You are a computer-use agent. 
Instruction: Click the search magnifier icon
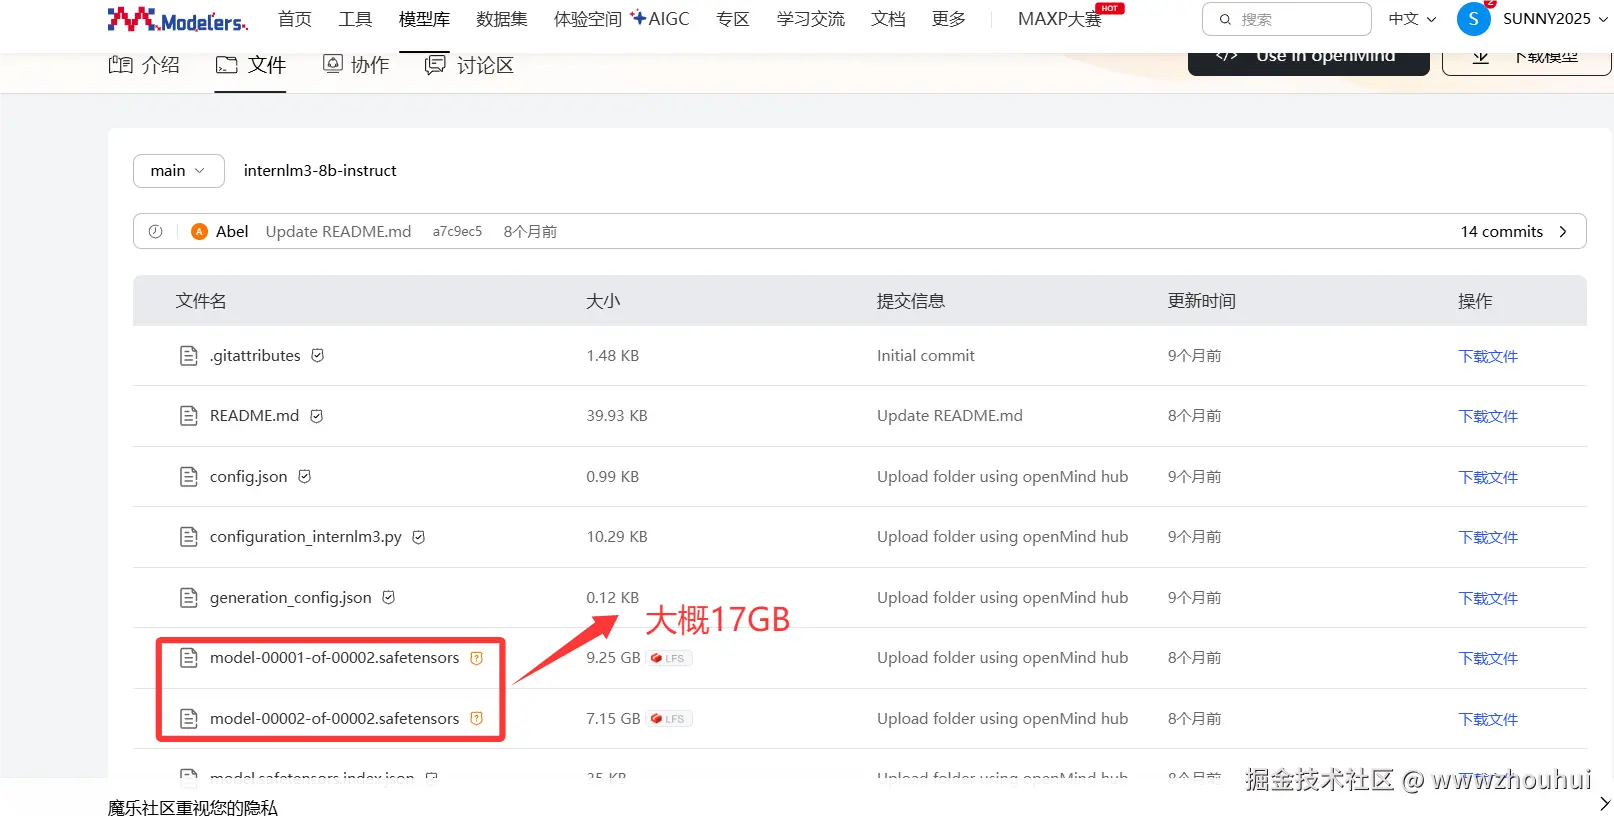(x=1225, y=19)
